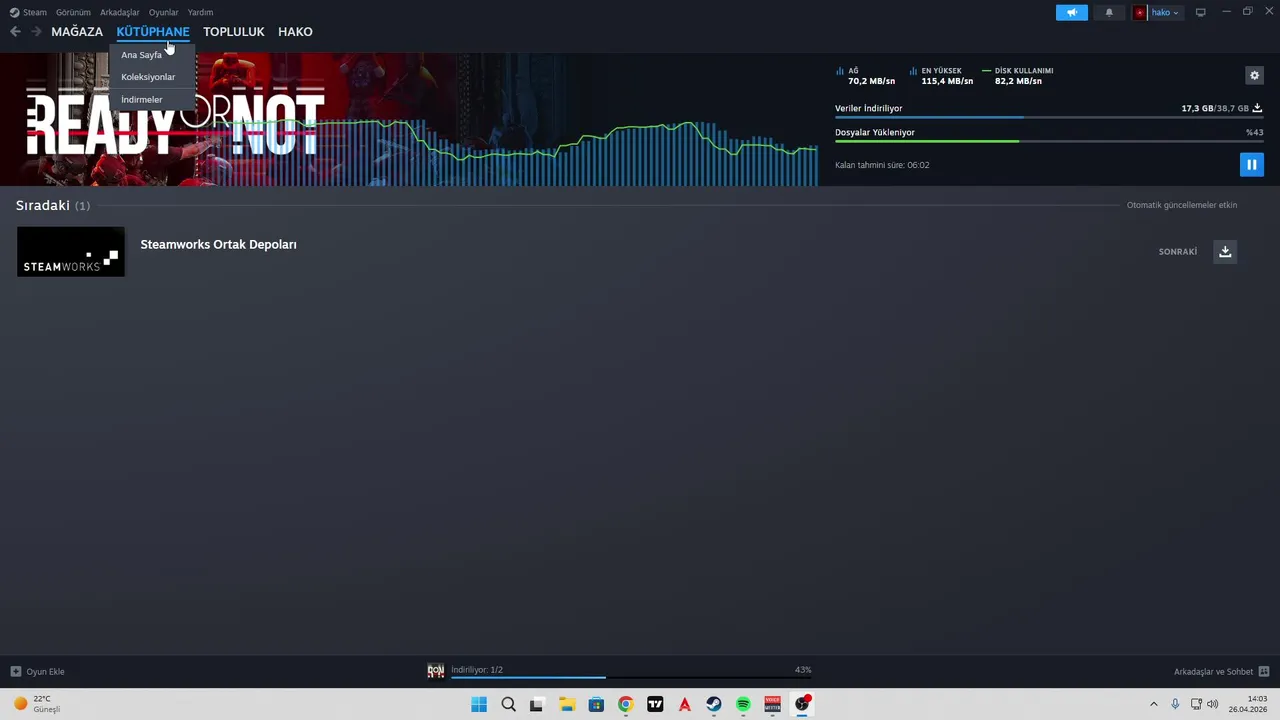Open the notifications bell
The image size is (1280, 720).
(1109, 12)
